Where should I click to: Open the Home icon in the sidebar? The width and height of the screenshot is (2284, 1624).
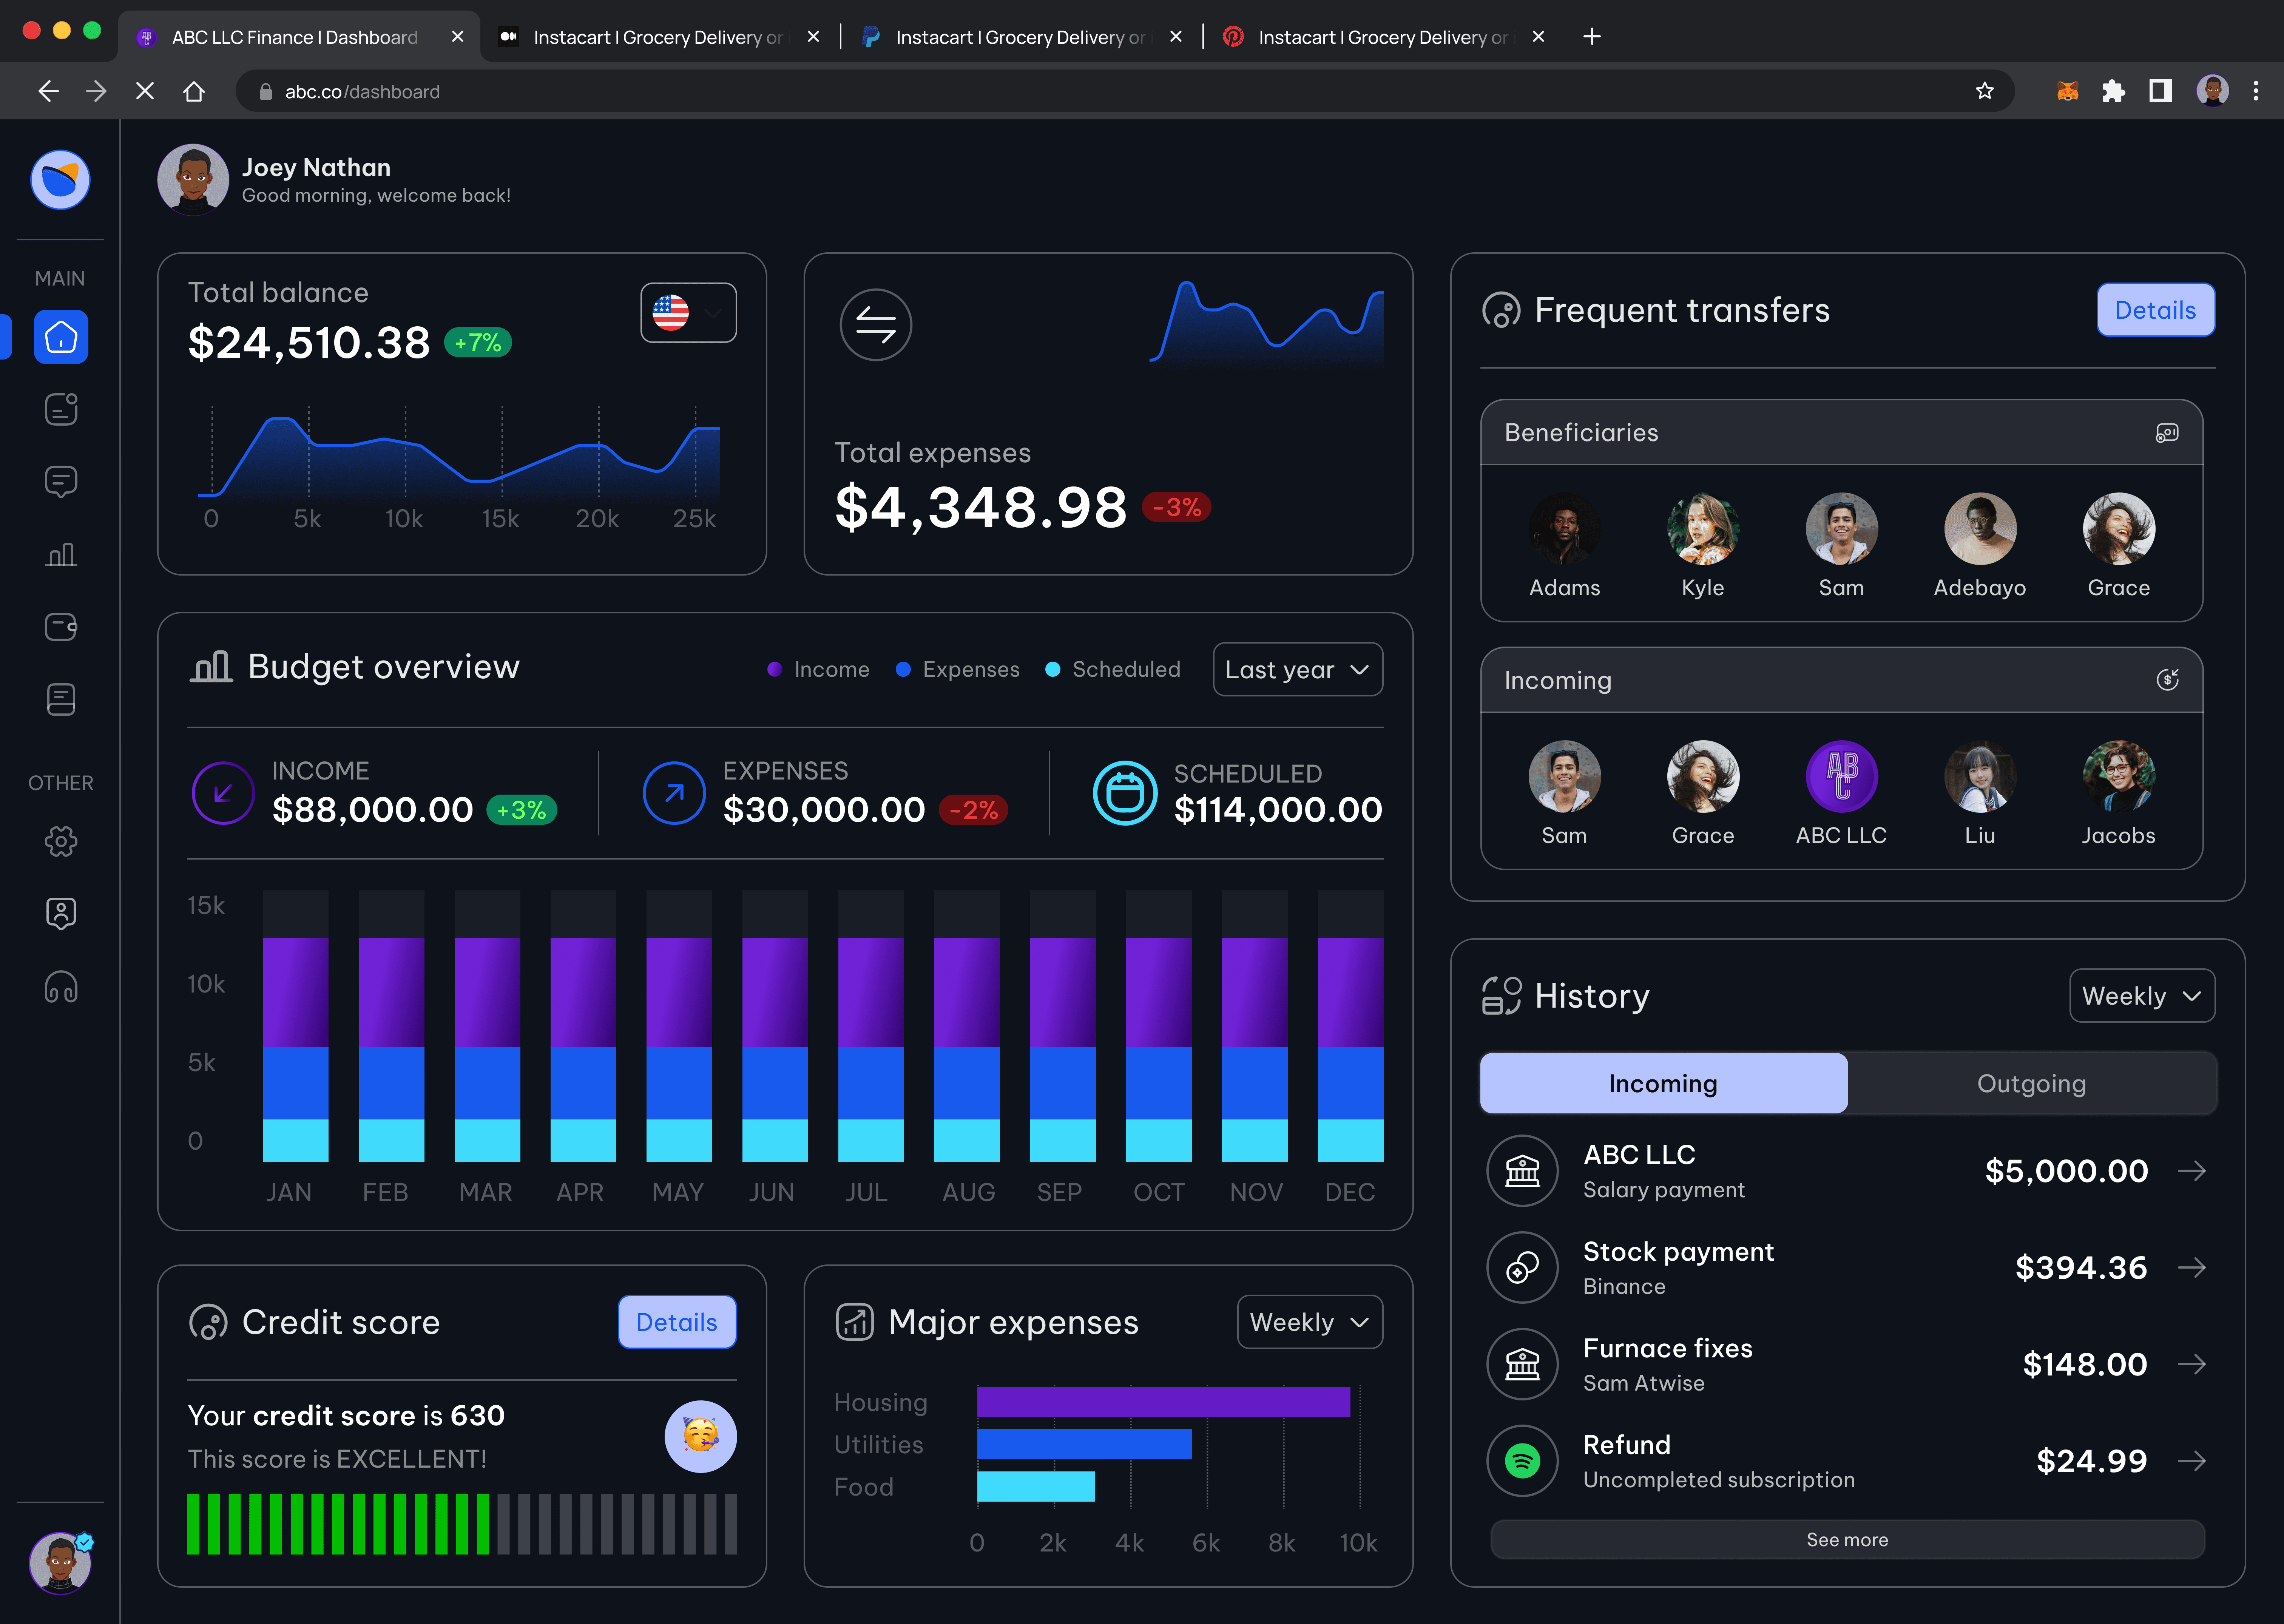click(61, 337)
